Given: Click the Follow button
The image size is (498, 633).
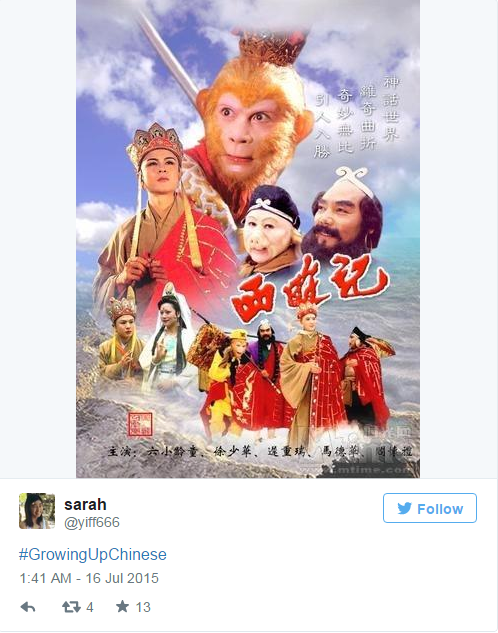Looking at the screenshot, I should [430, 508].
